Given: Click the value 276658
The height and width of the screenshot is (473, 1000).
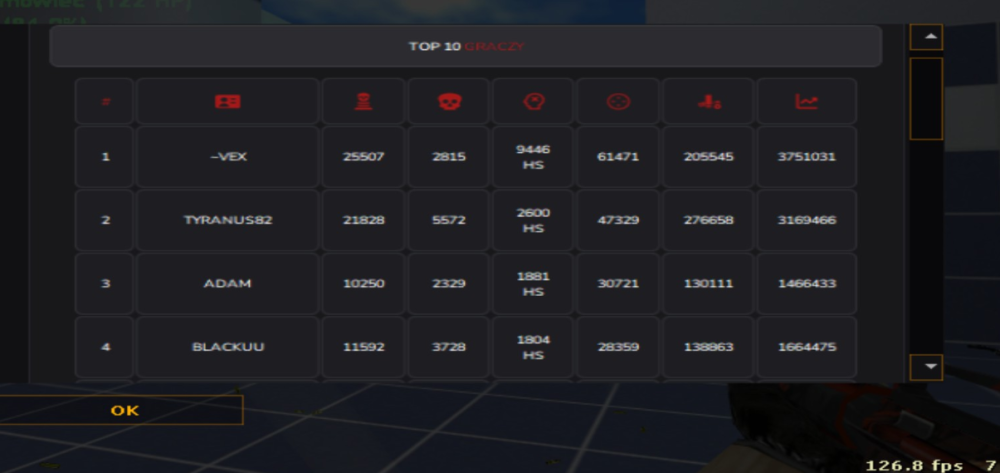Looking at the screenshot, I should click(709, 220).
